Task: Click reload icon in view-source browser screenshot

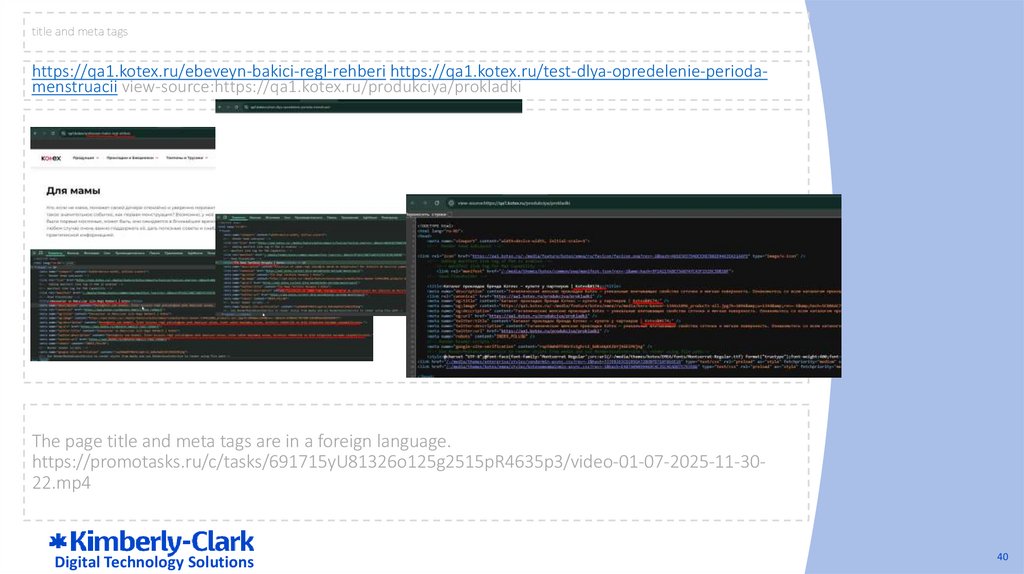Action: [437, 203]
